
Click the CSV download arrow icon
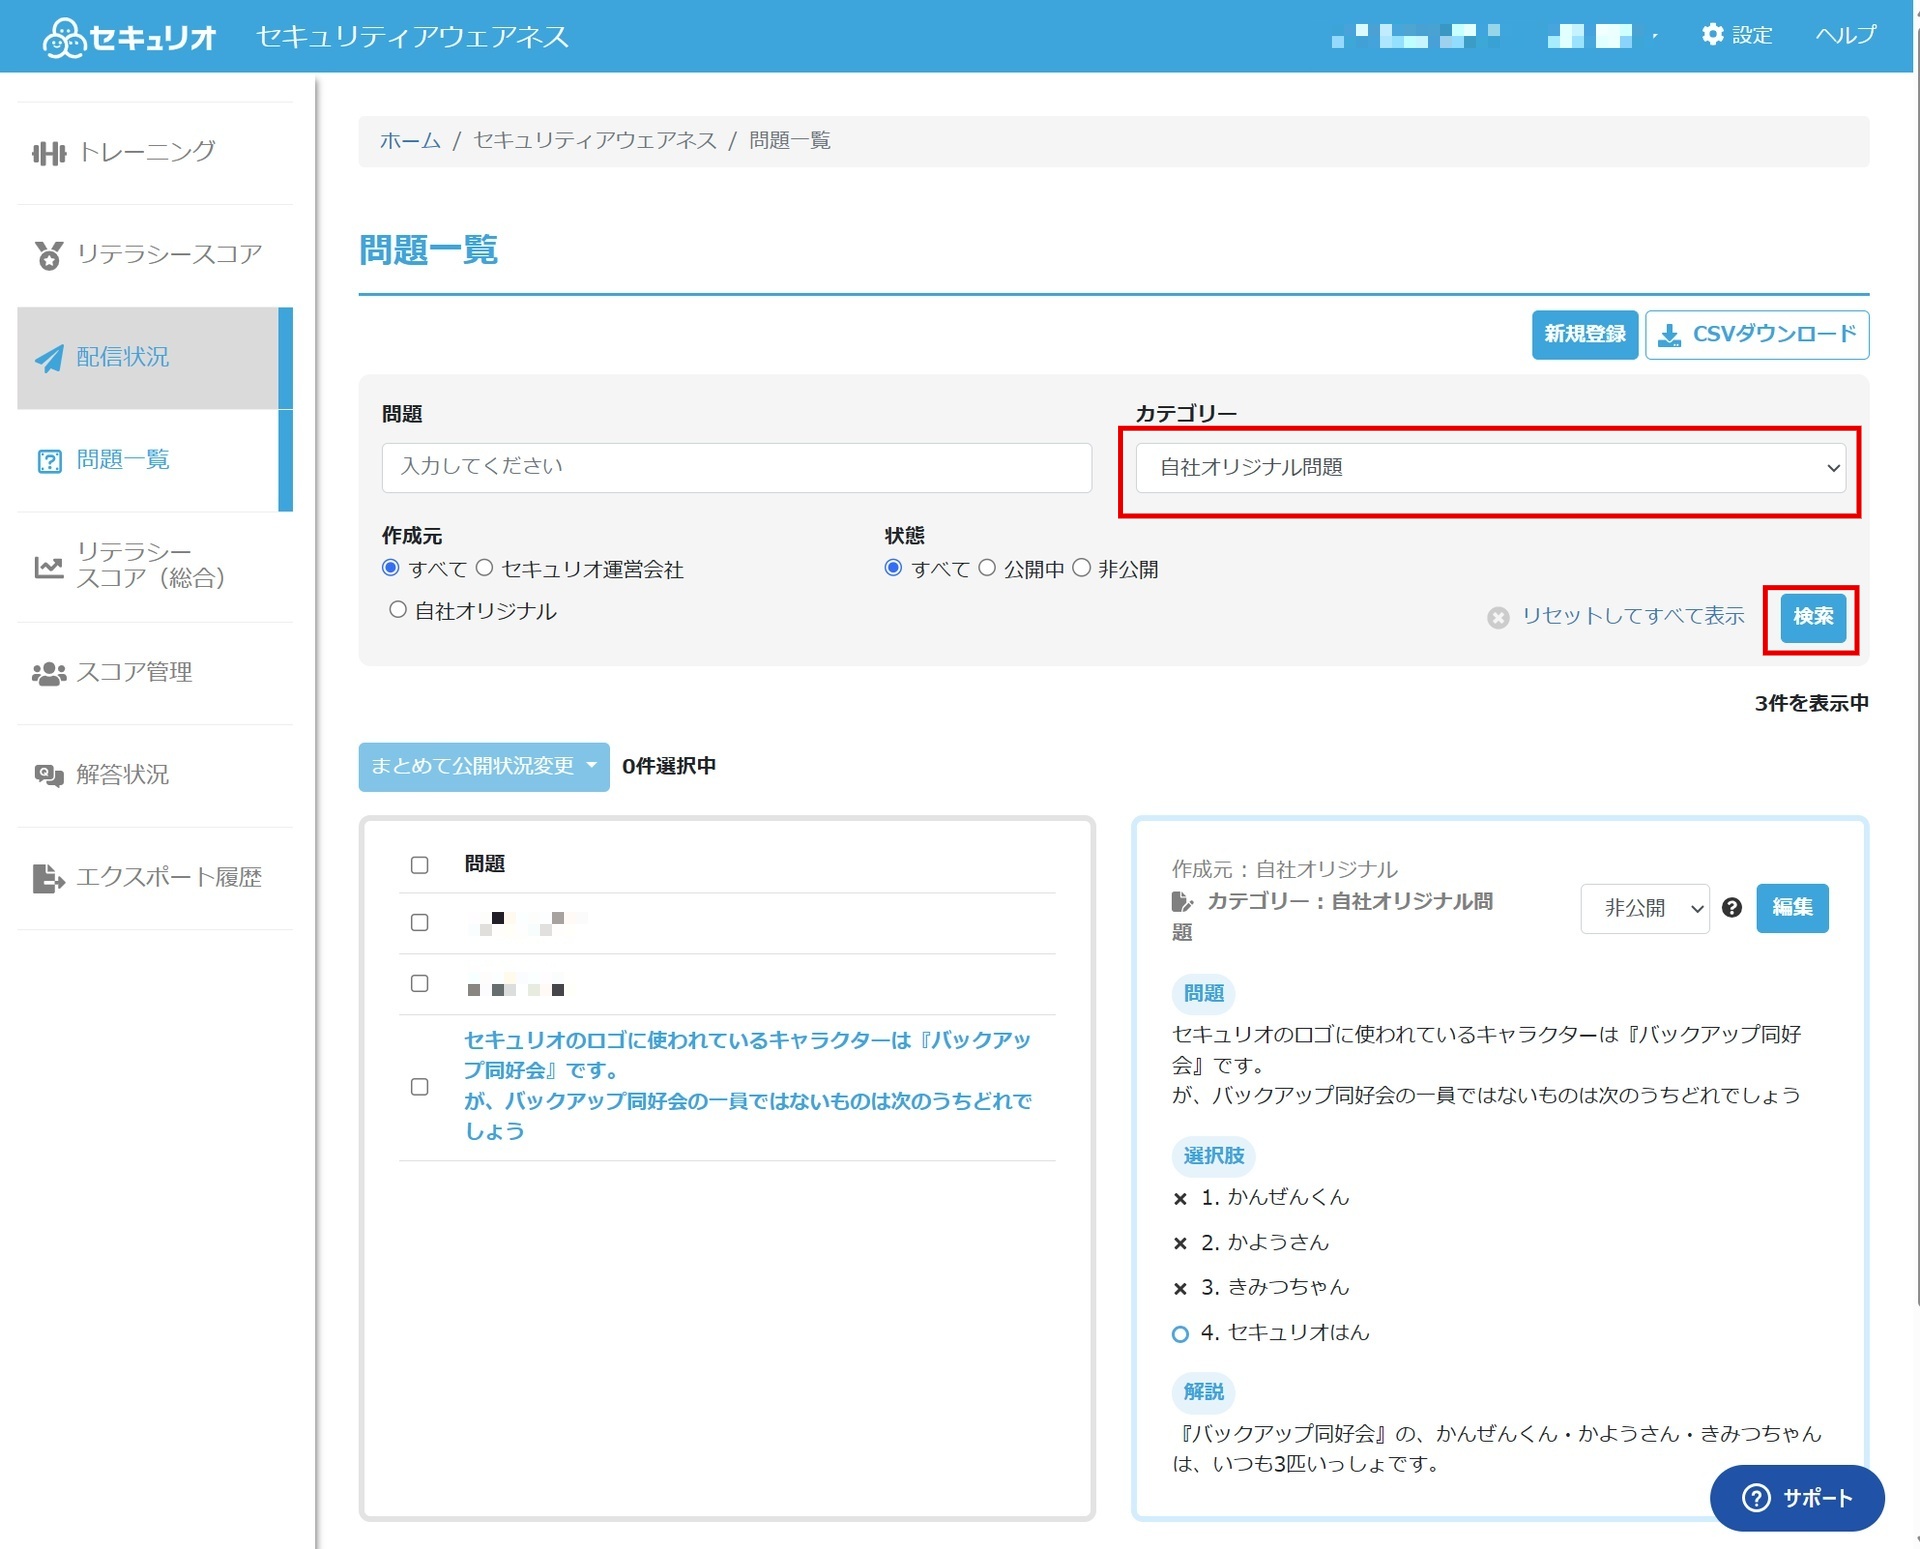(1669, 335)
